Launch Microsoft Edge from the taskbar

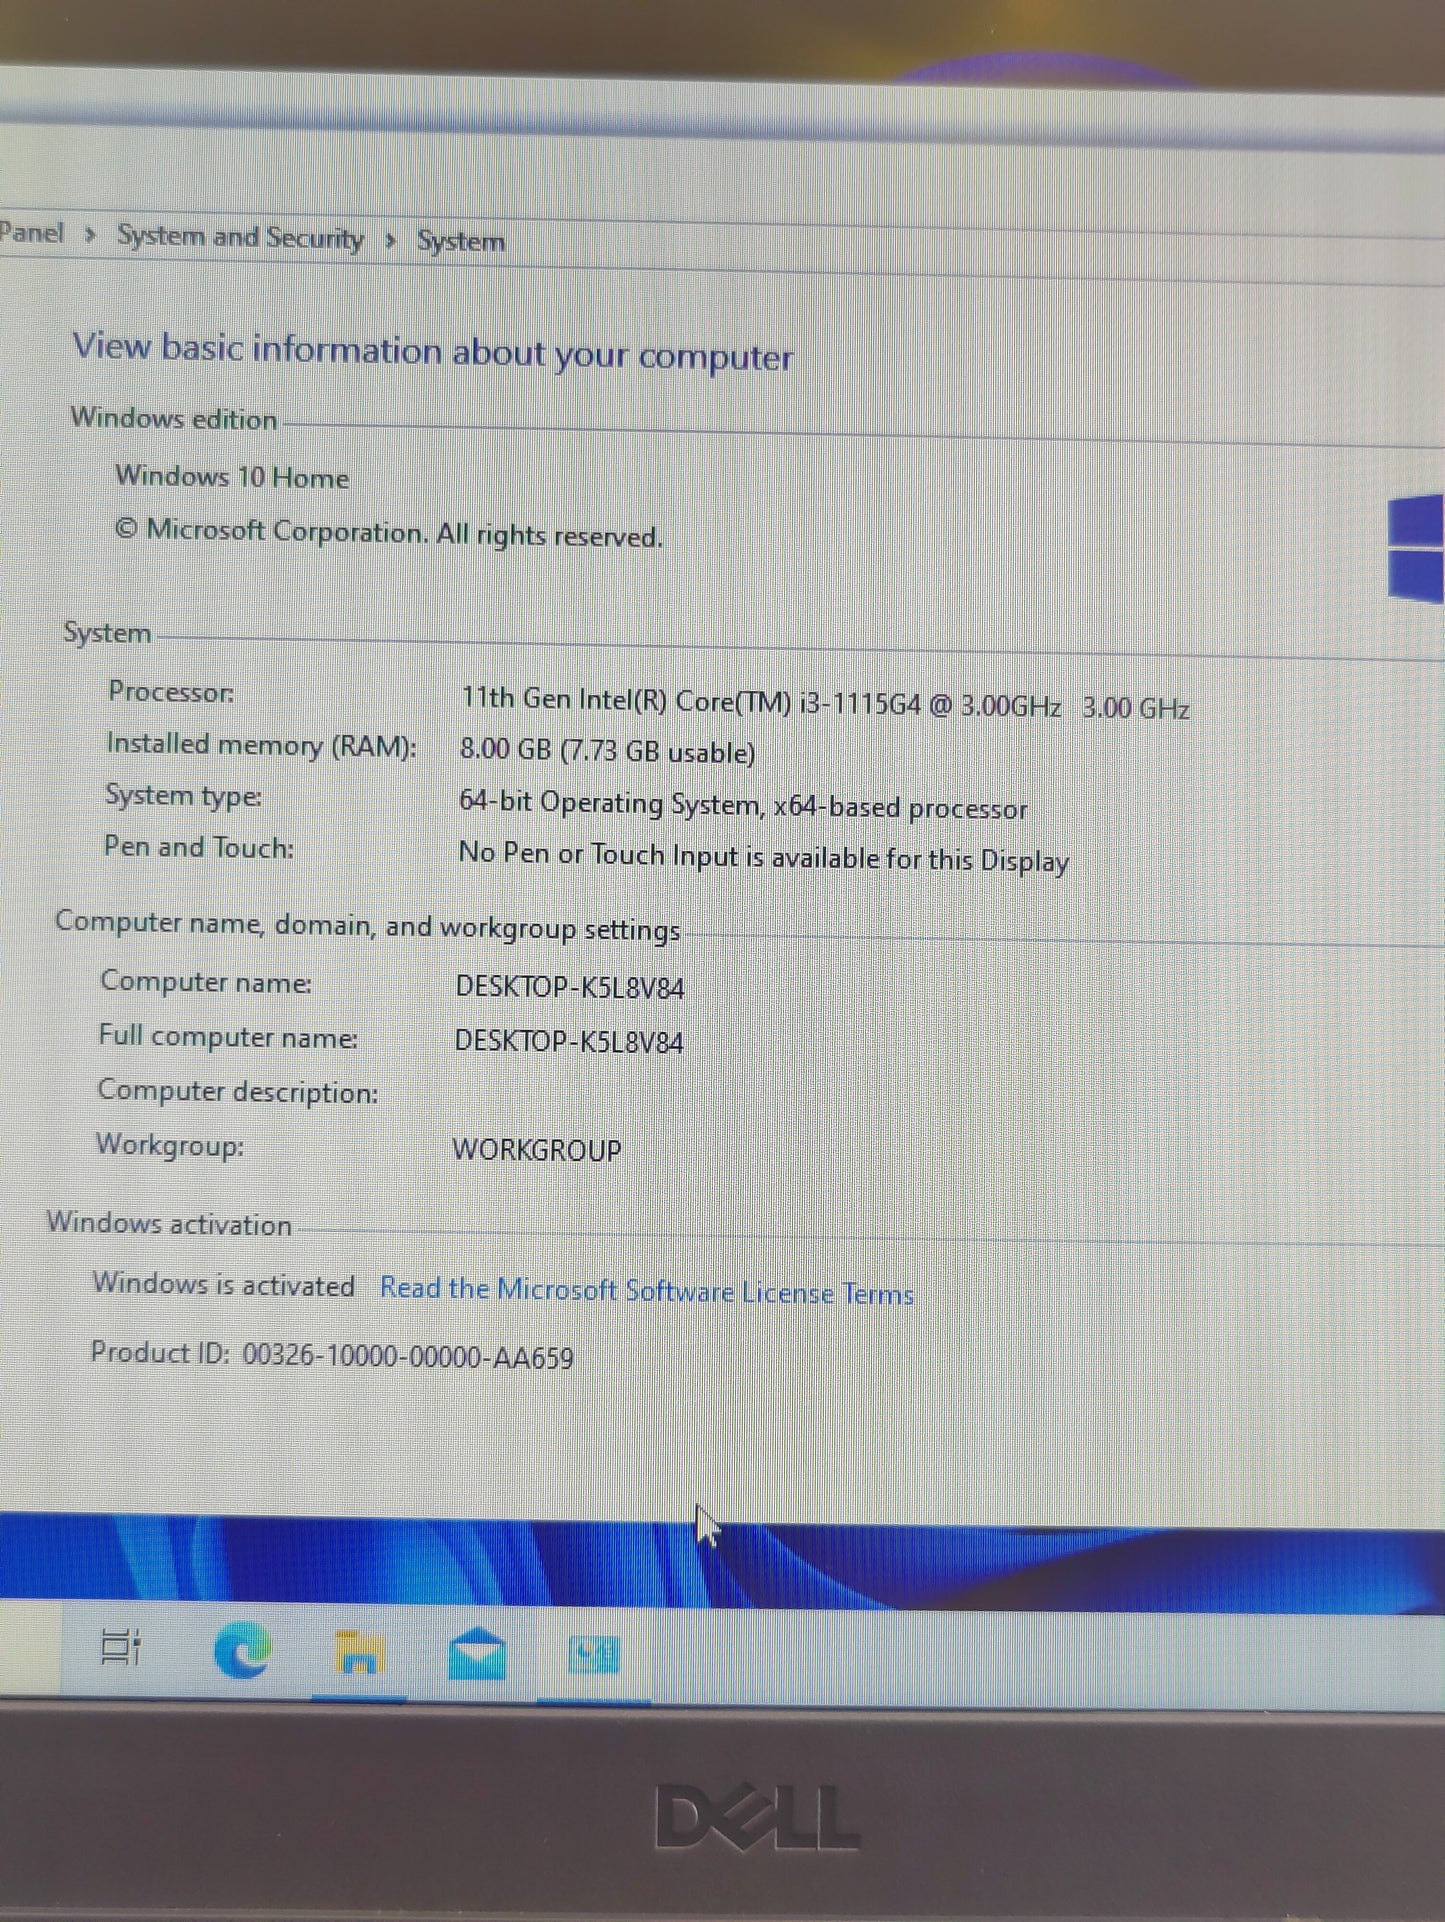242,1649
